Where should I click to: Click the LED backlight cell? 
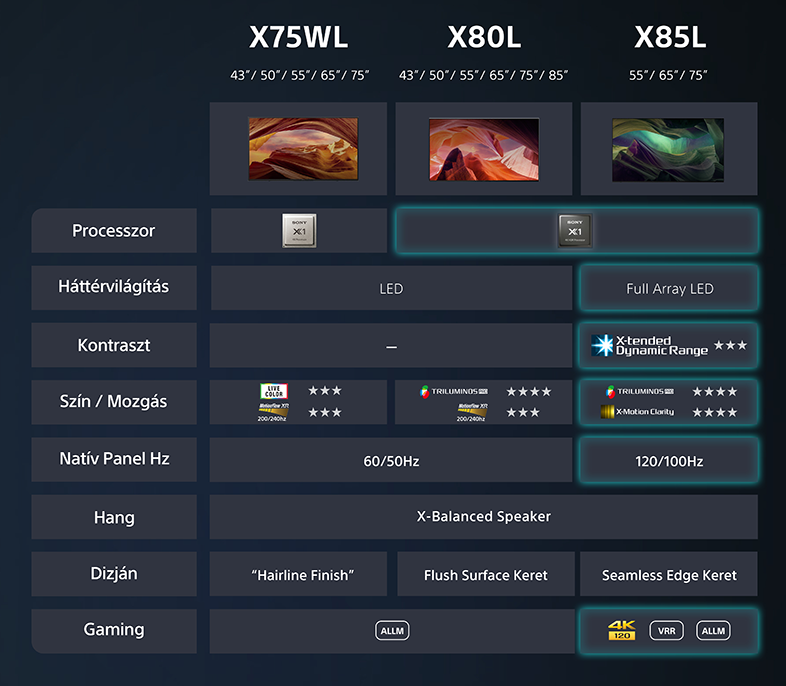(391, 288)
